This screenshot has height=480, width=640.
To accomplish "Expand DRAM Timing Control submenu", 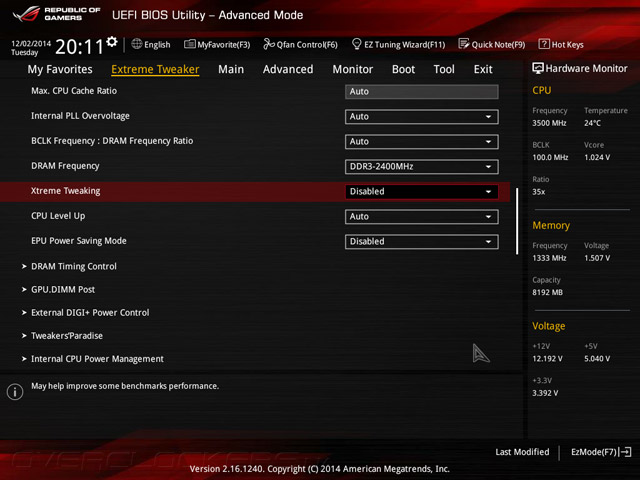I will tap(74, 267).
